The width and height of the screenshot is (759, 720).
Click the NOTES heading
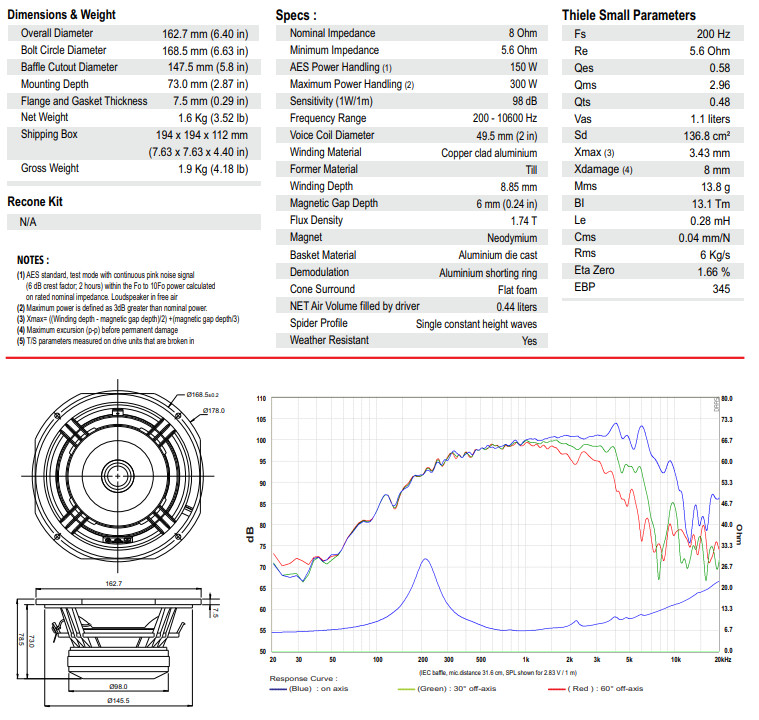coord(33,260)
